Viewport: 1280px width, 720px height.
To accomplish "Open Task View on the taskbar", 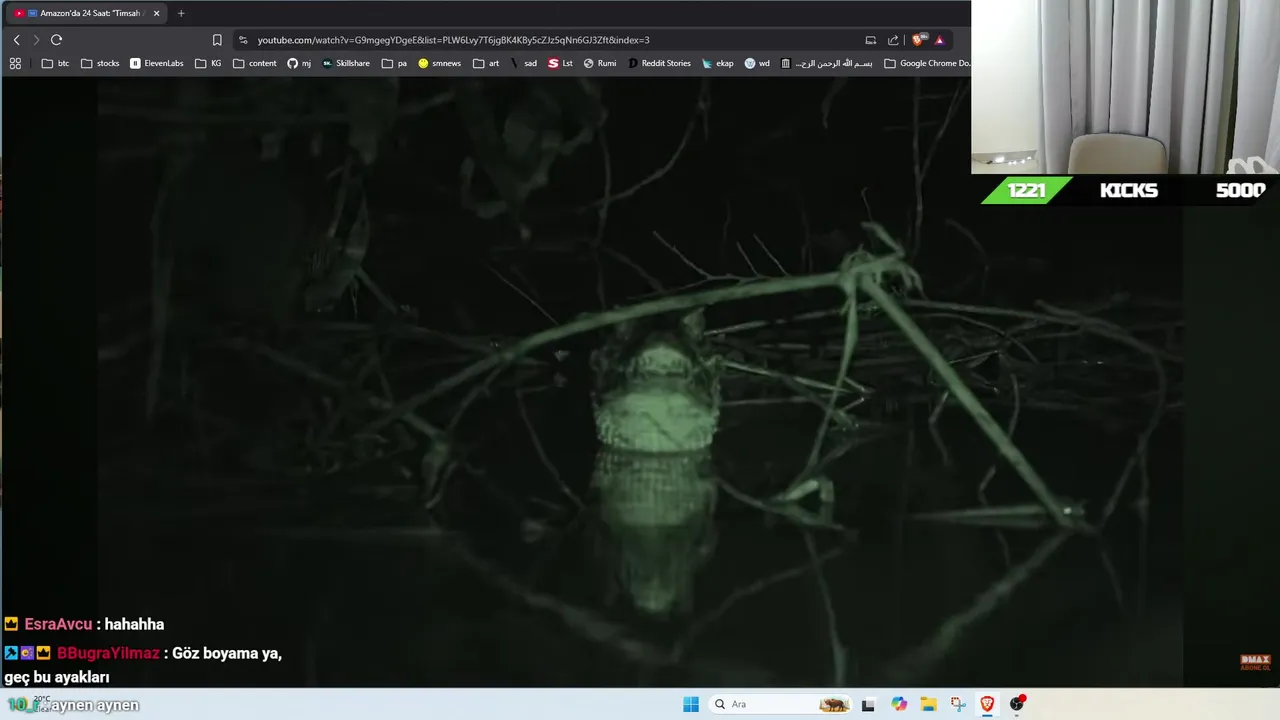I will point(868,704).
